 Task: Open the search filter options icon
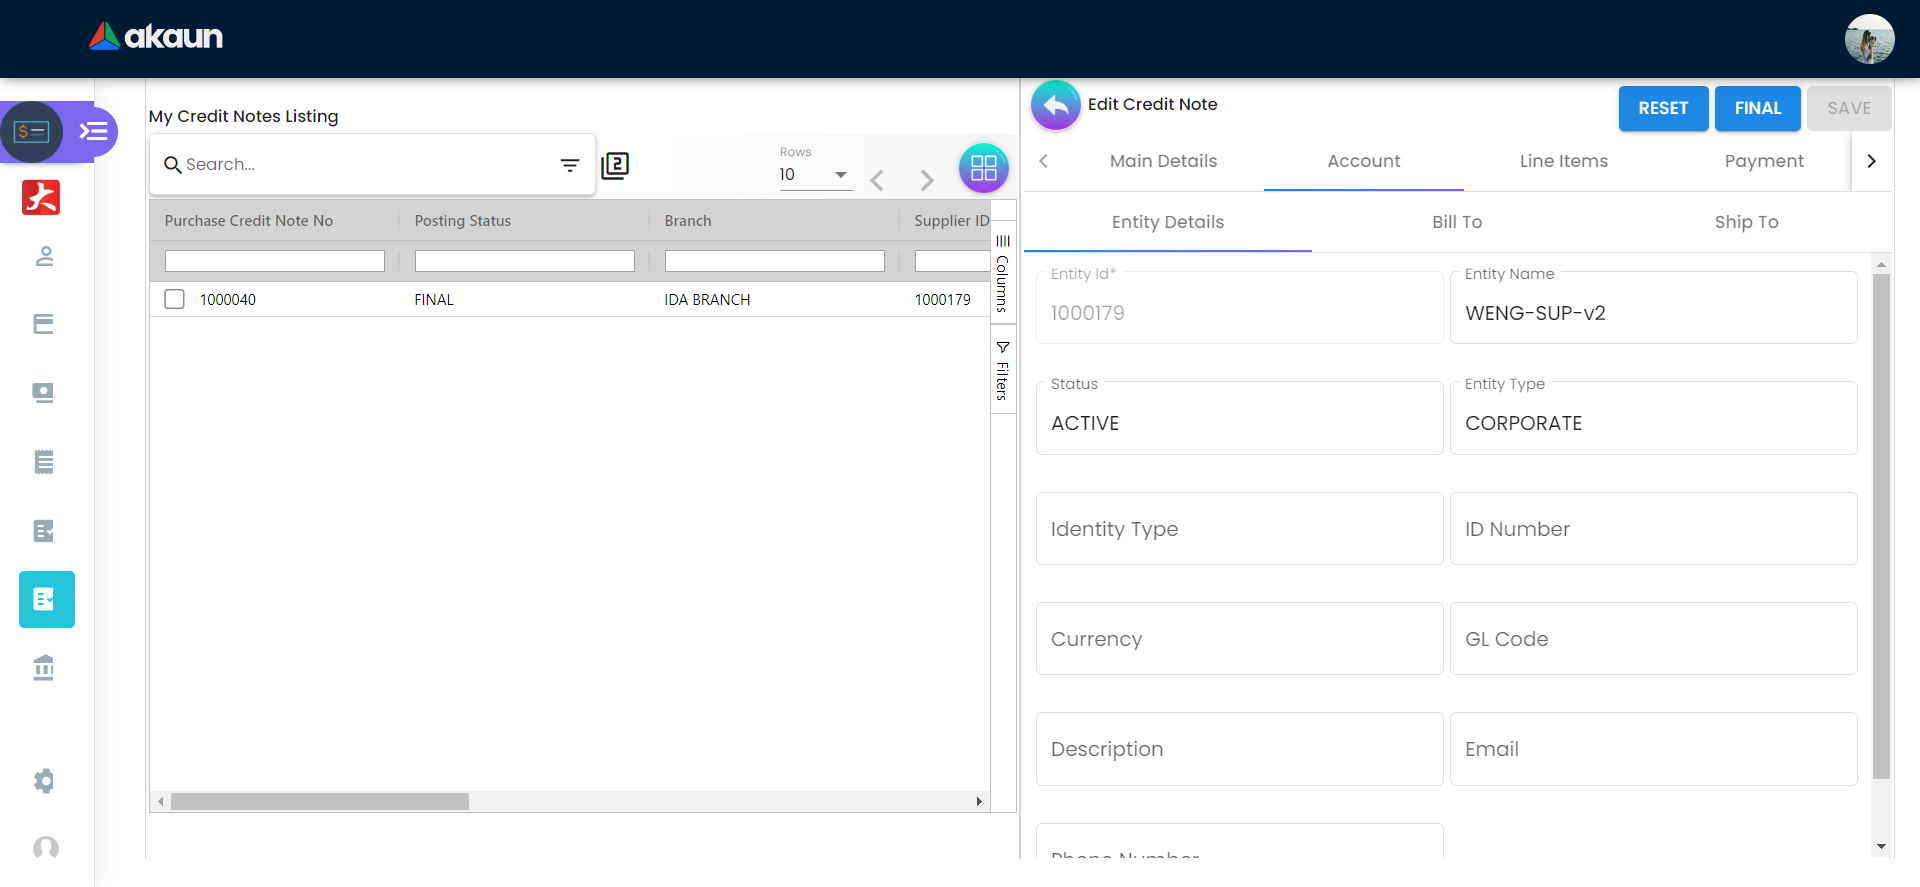point(570,165)
